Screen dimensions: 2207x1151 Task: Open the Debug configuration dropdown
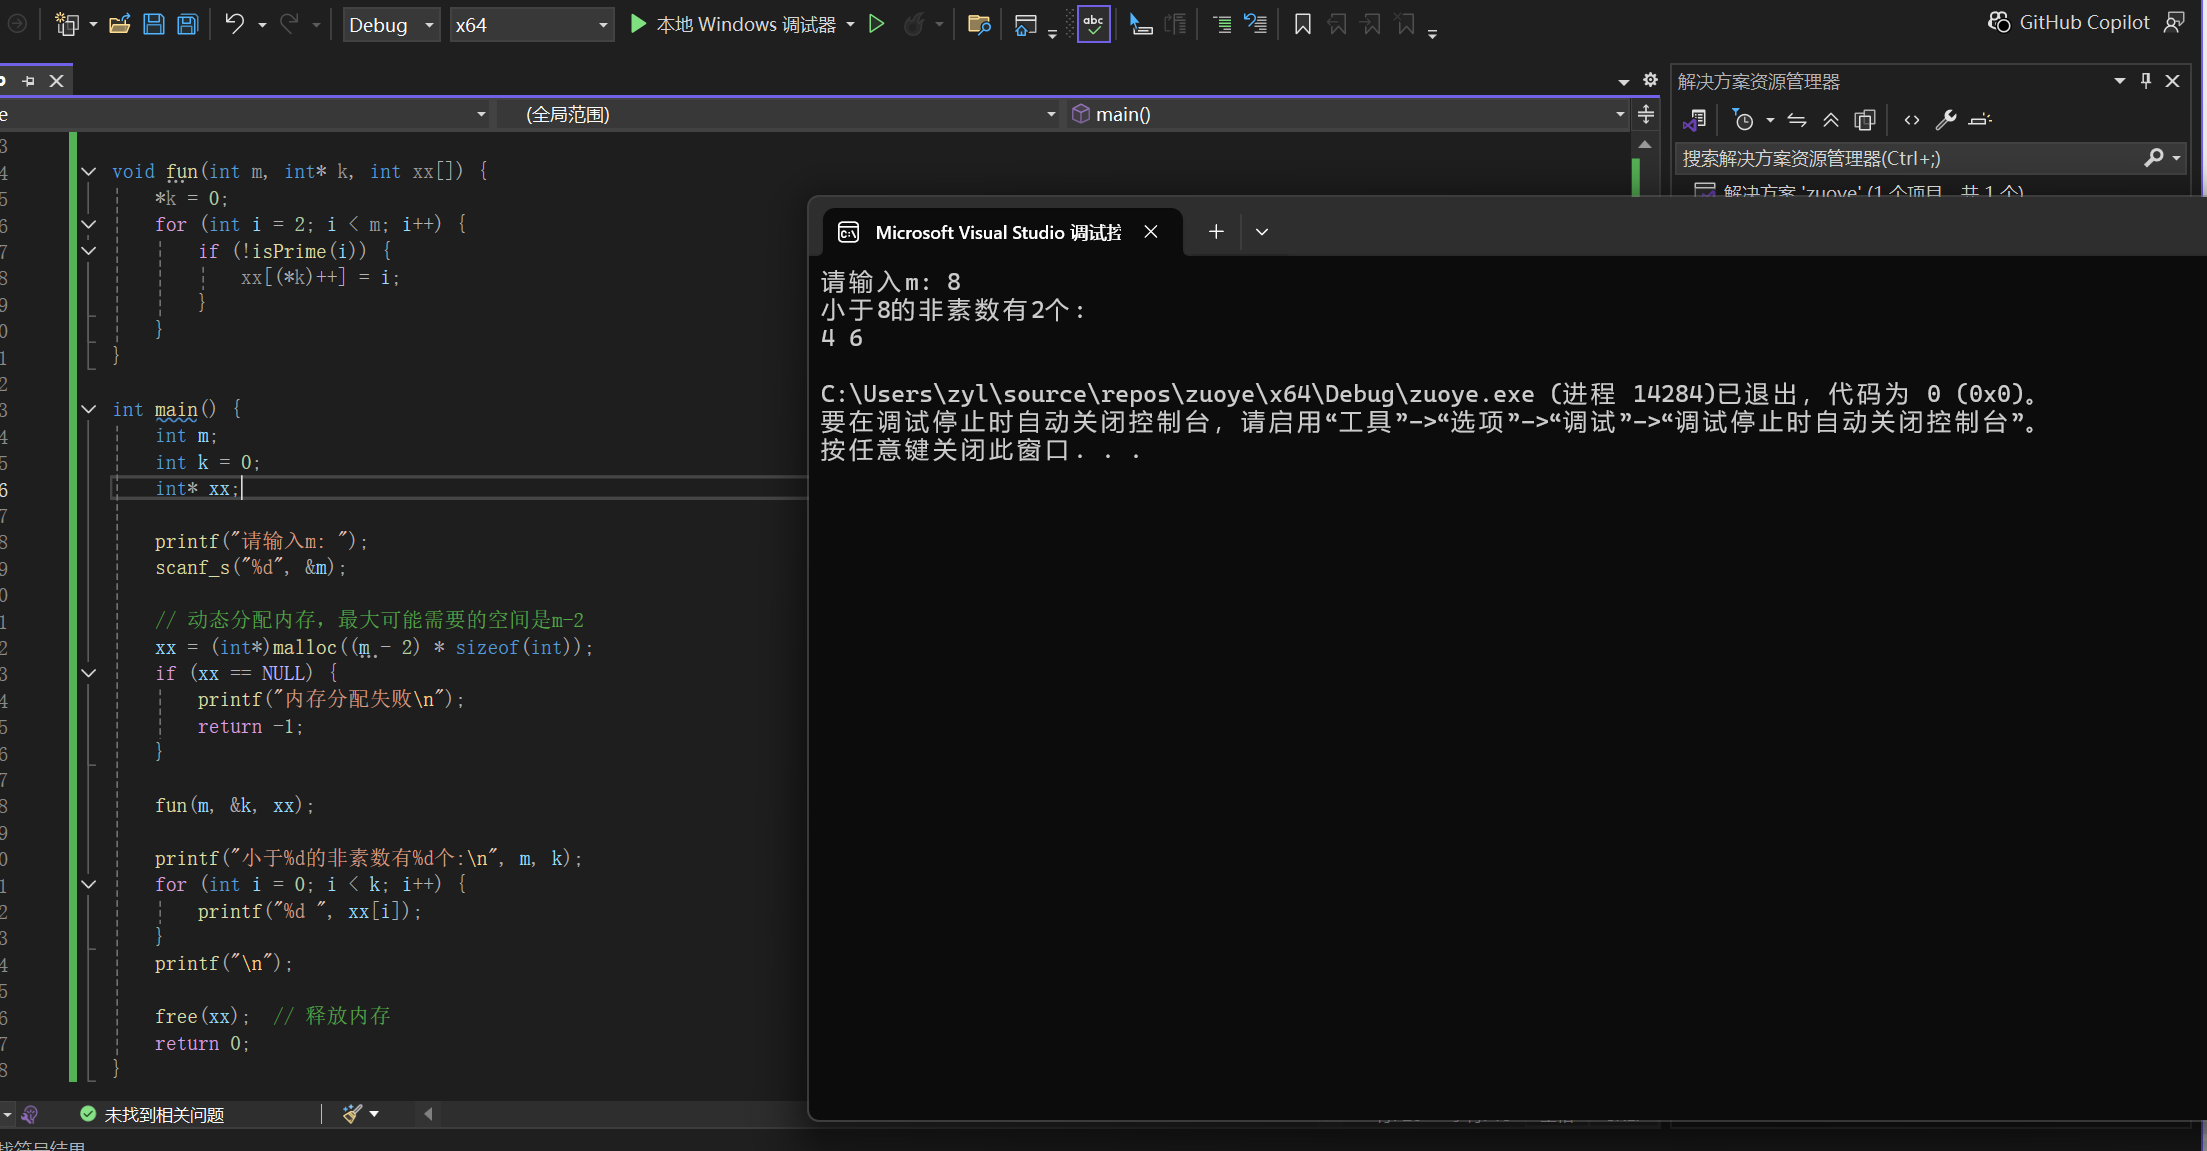pyautogui.click(x=391, y=25)
